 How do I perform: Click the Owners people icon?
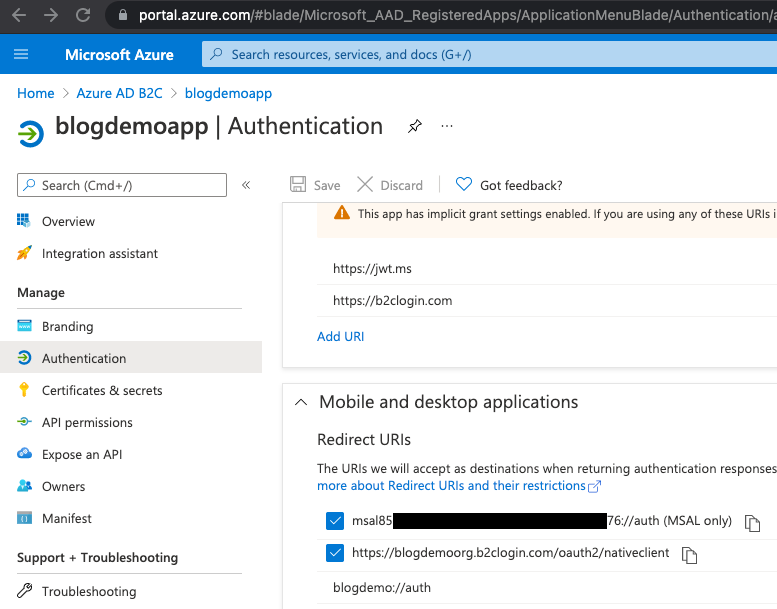[x=24, y=486]
